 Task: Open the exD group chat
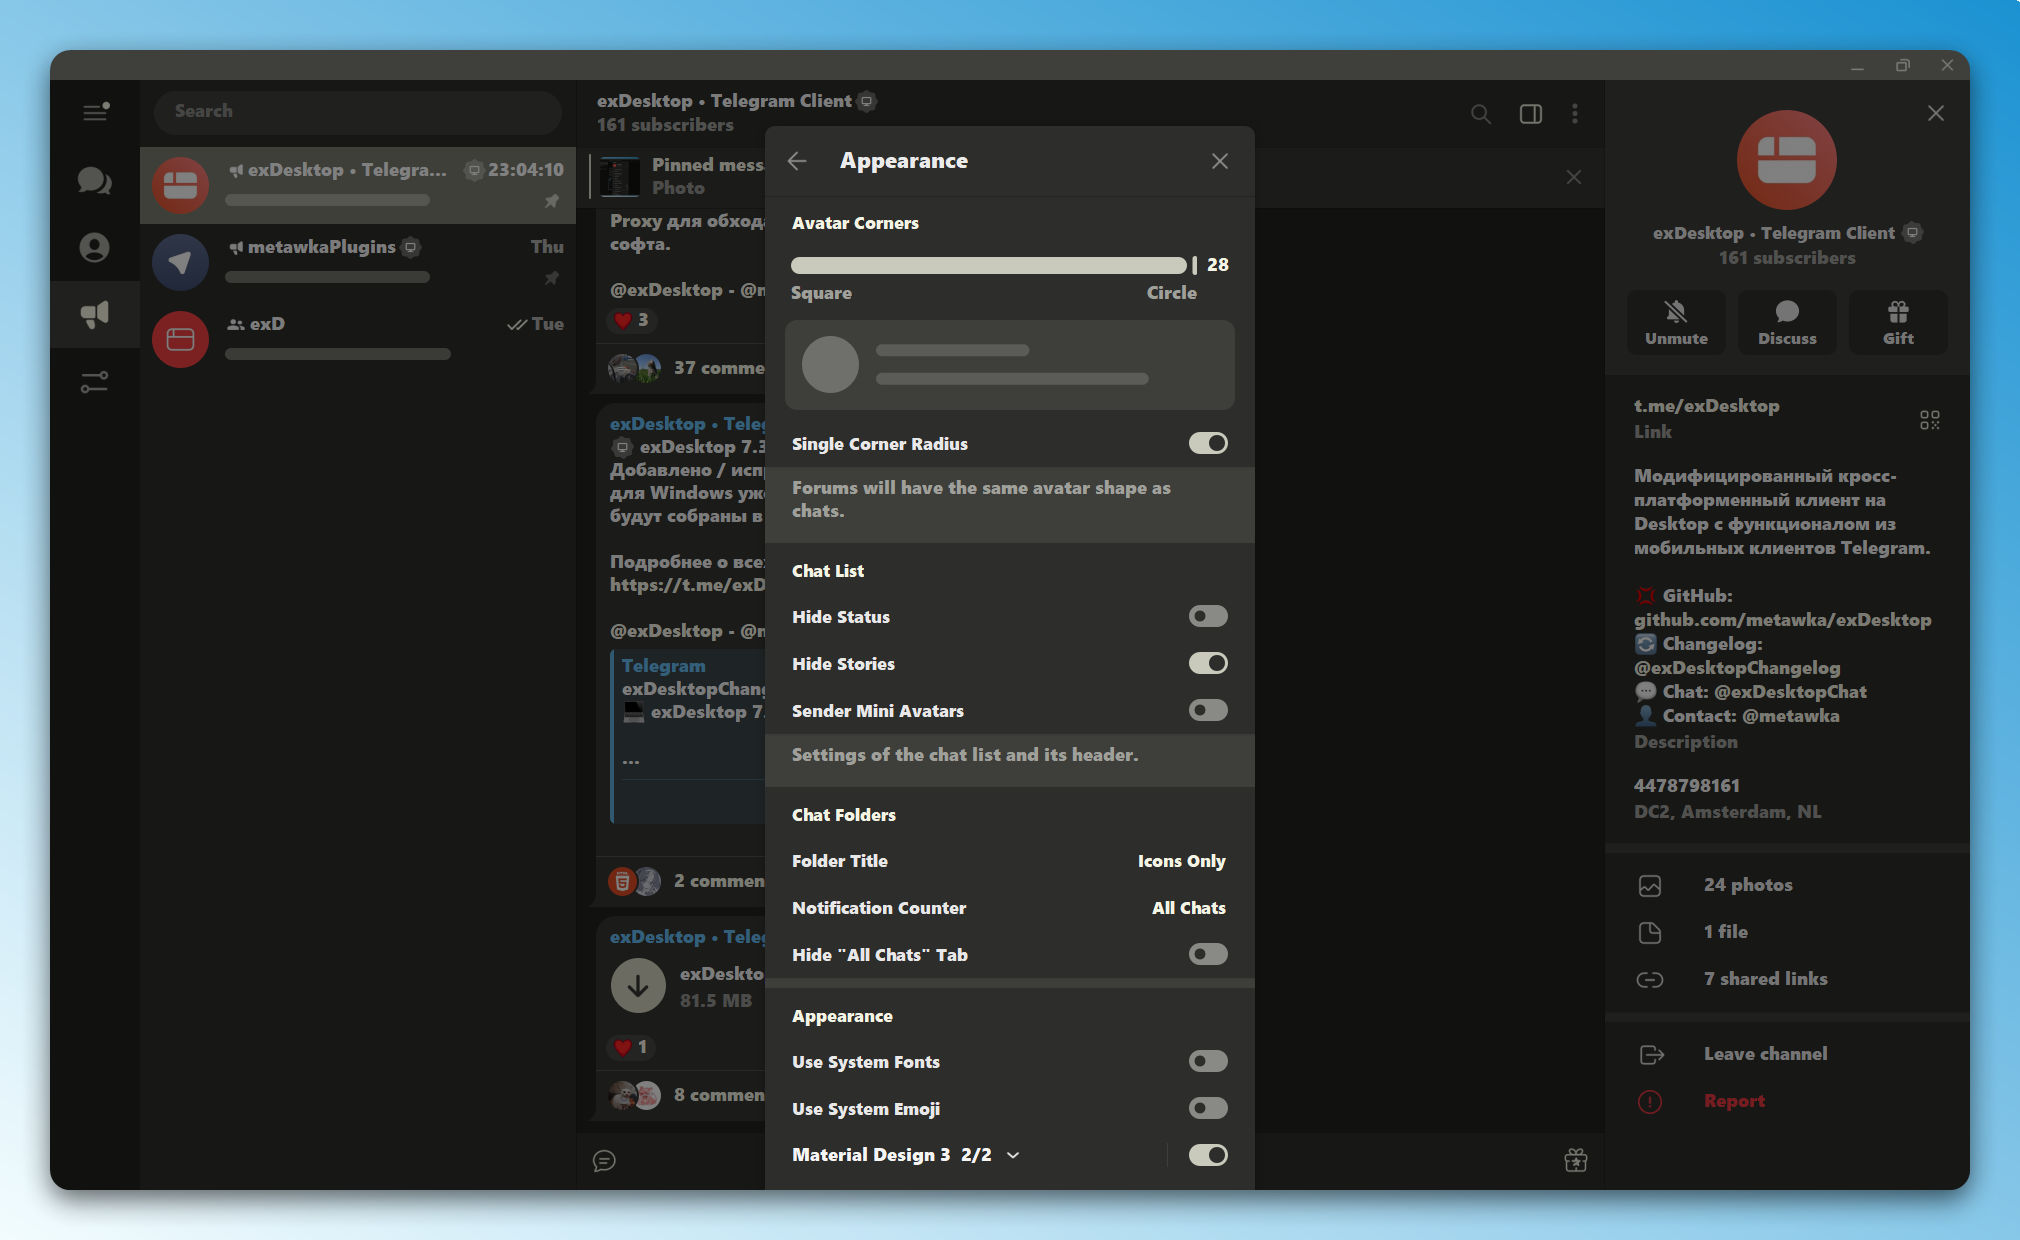click(358, 339)
